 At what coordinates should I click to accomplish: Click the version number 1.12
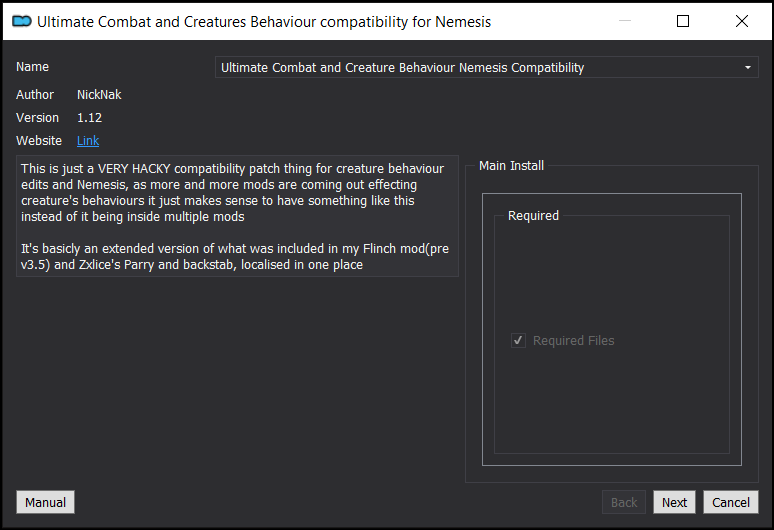[89, 118]
